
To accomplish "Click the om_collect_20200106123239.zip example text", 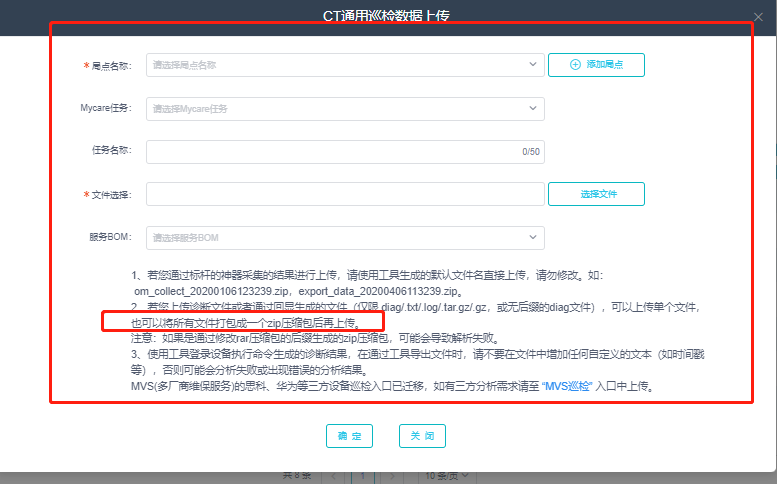I will pos(212,291).
